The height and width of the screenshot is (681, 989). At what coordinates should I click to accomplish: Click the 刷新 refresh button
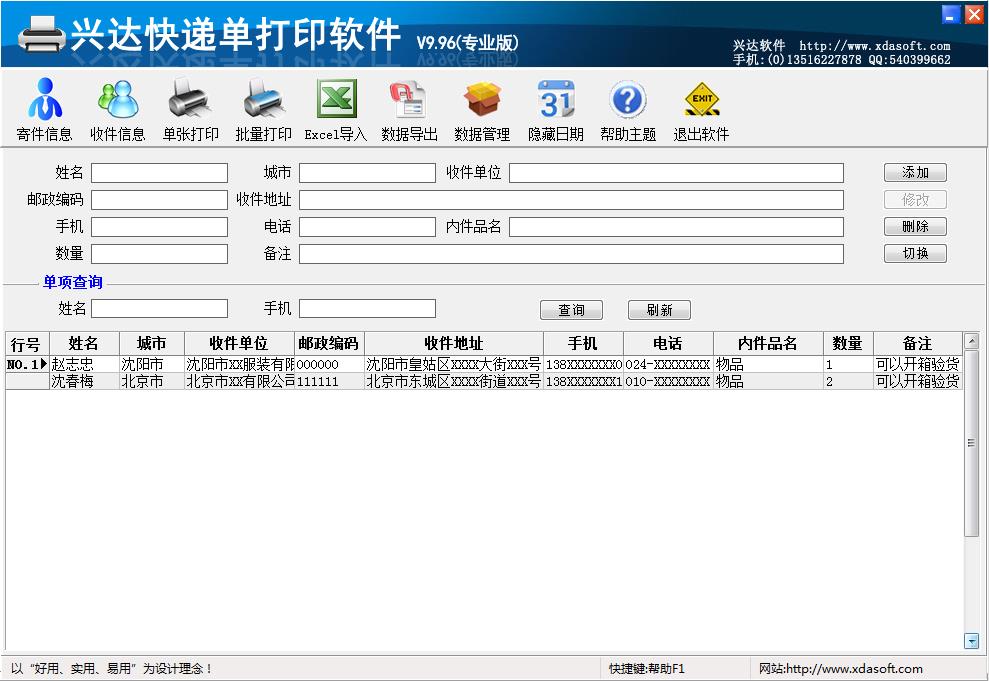(659, 310)
